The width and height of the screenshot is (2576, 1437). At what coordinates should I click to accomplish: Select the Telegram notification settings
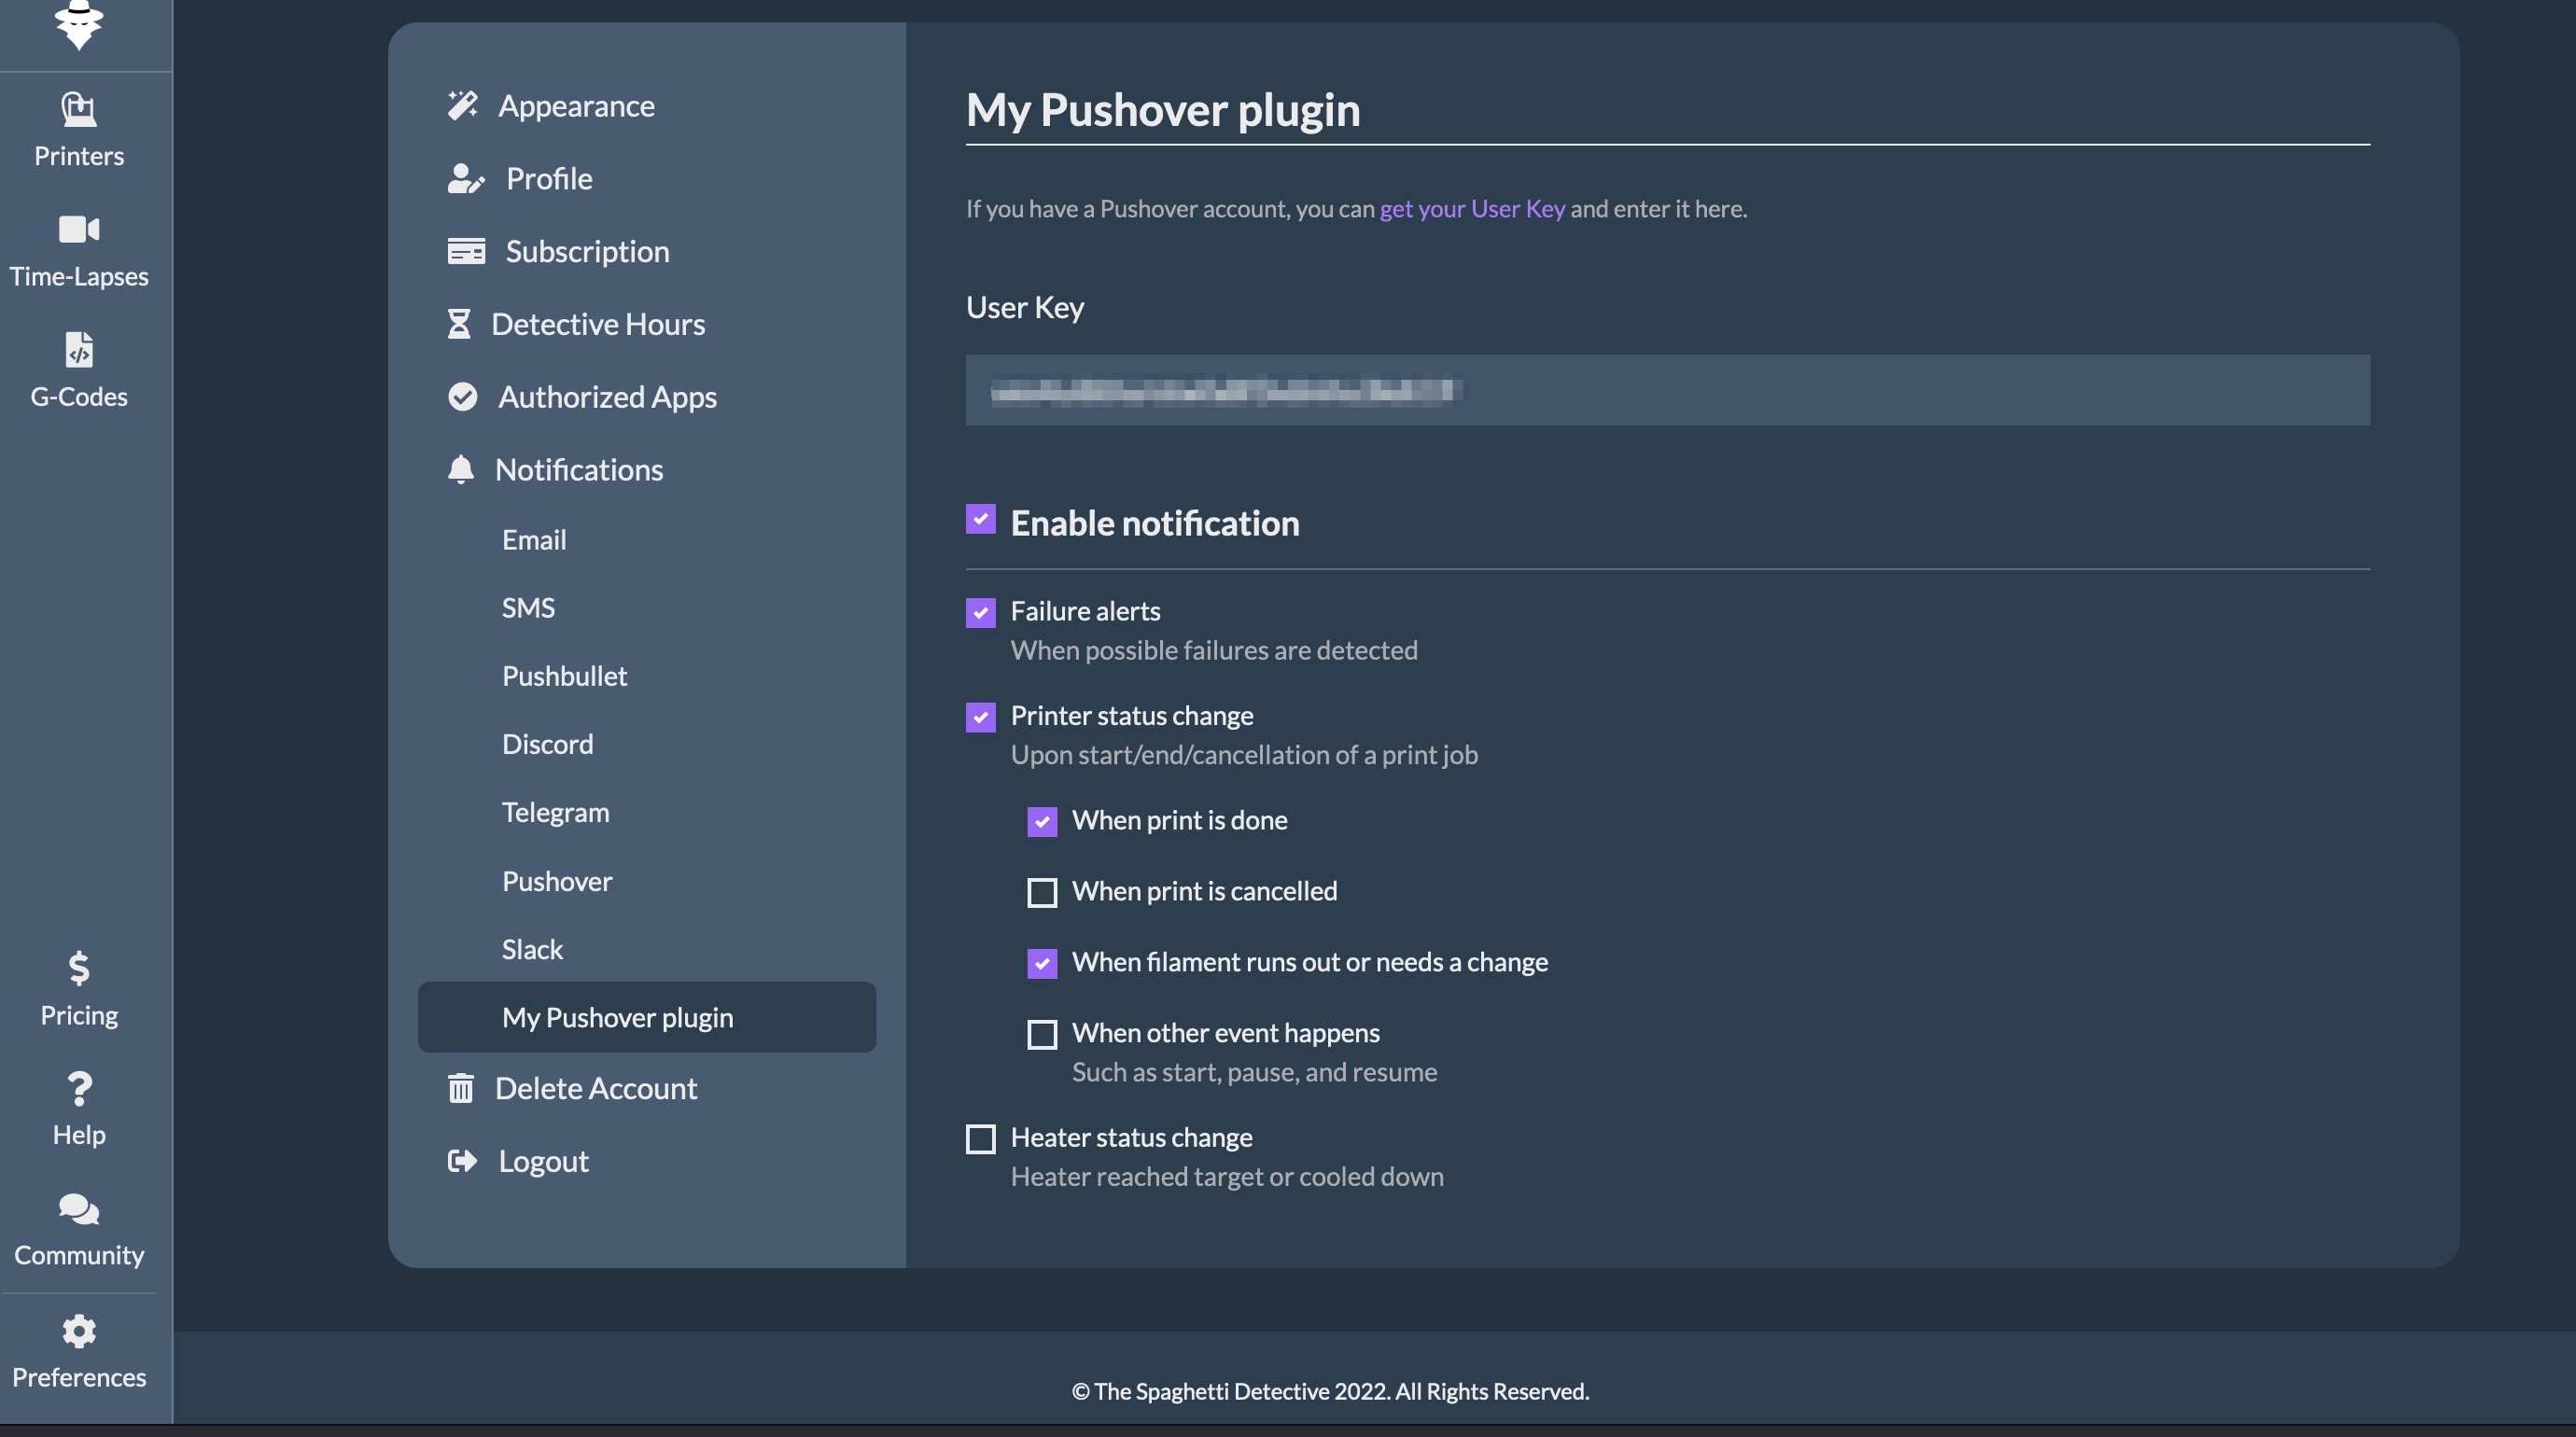555,812
